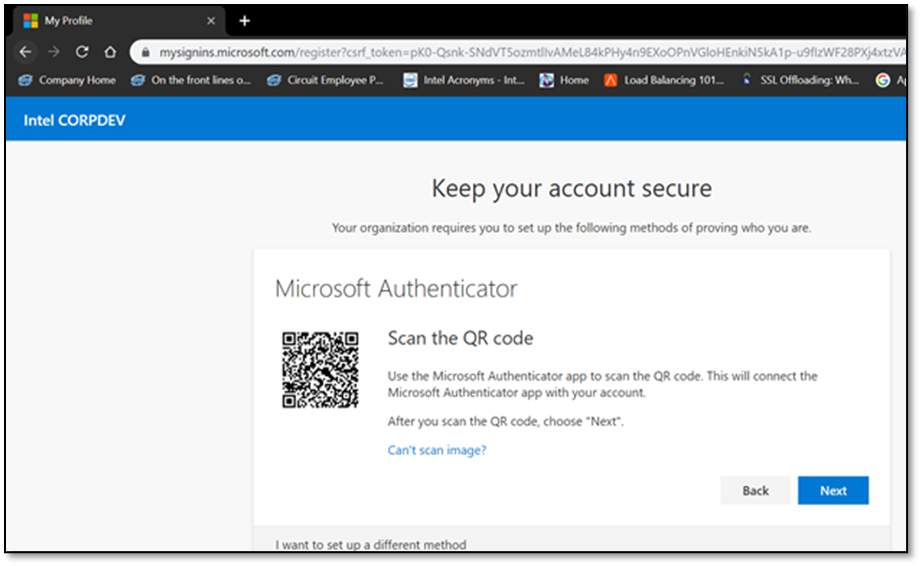Viewport: 921px width, 566px height.
Task: Click the blue Next button
Action: 833,491
